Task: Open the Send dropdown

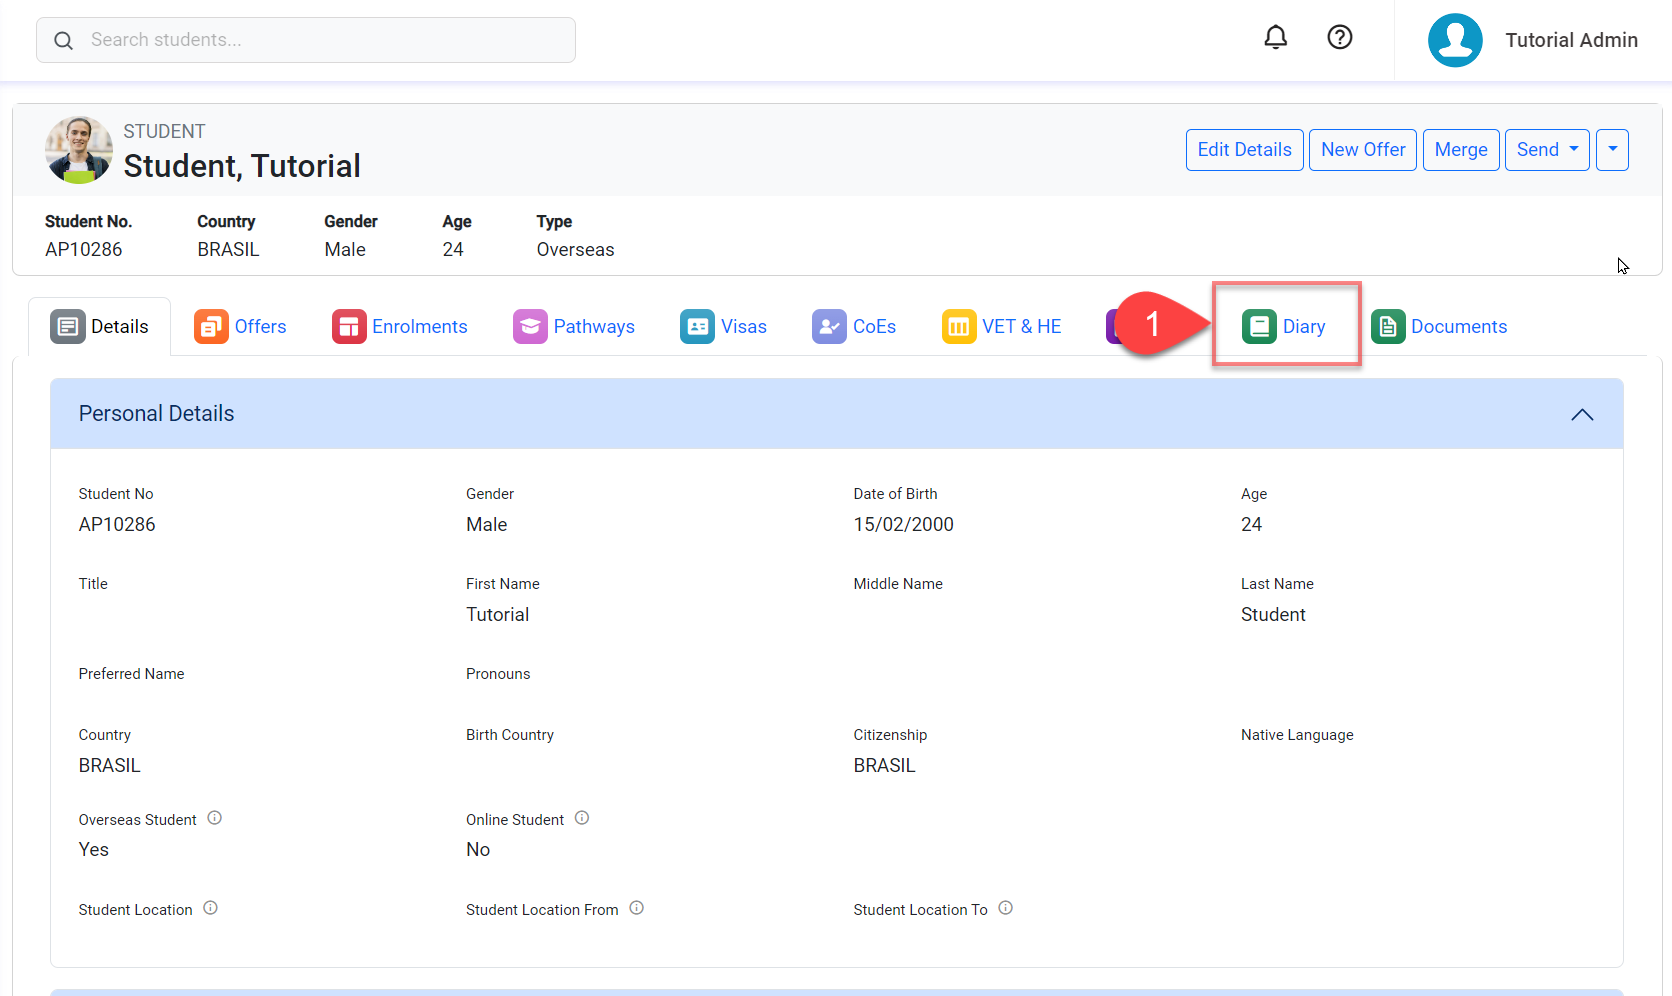Action: pyautogui.click(x=1547, y=150)
